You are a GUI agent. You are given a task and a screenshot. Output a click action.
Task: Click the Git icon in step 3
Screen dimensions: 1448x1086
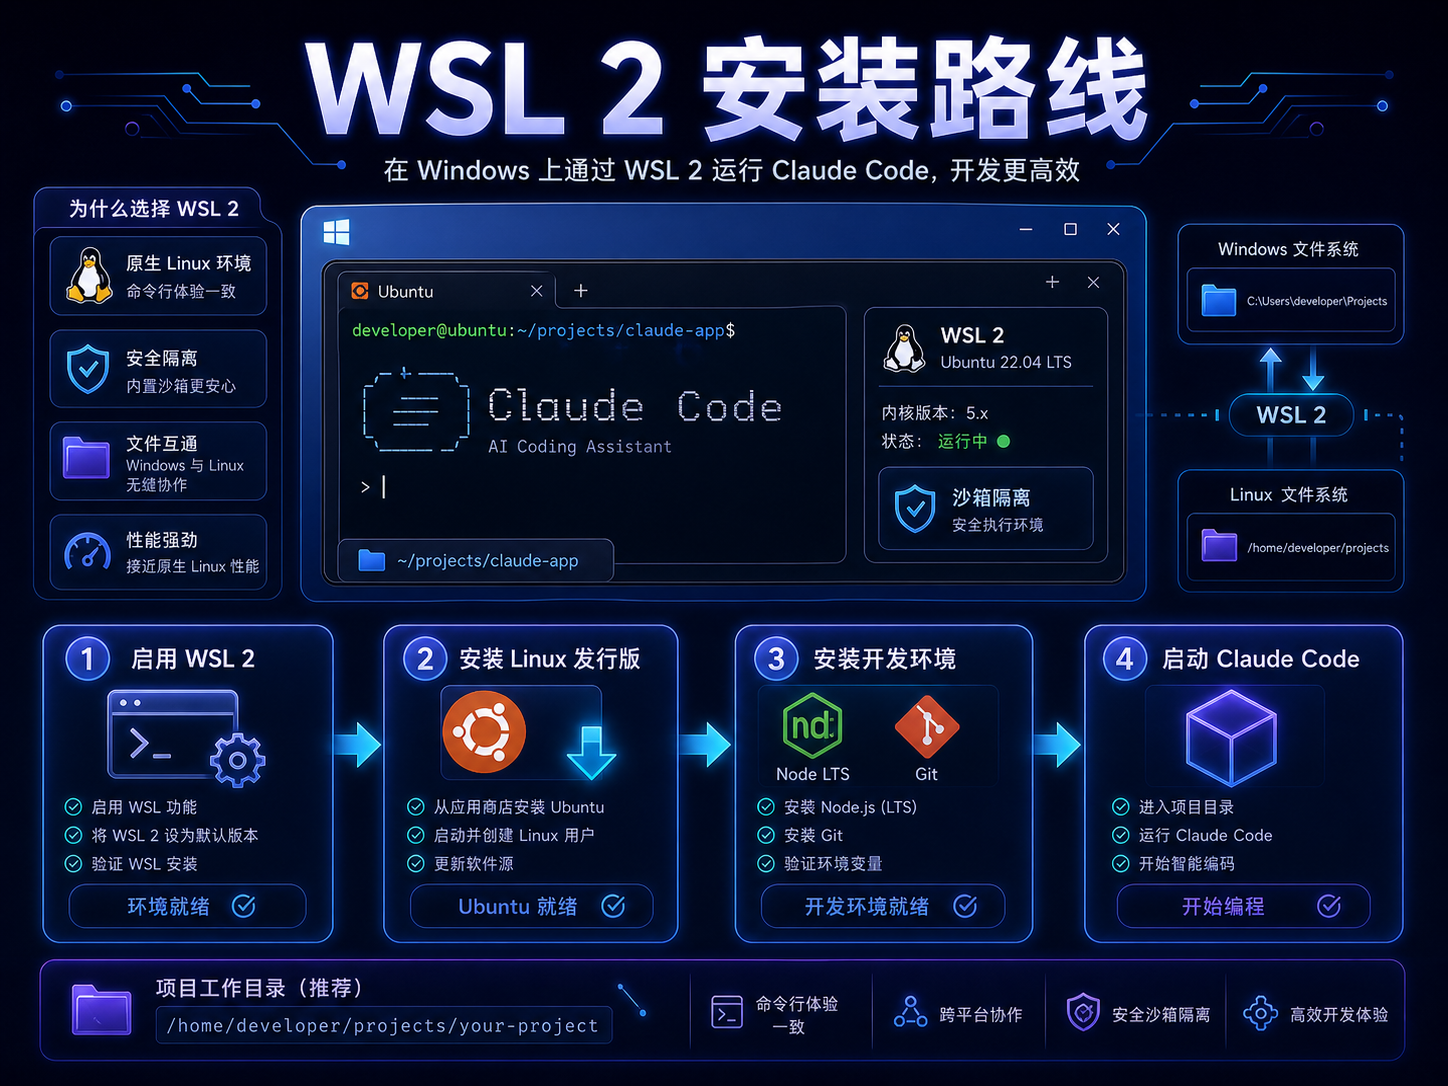tap(927, 727)
